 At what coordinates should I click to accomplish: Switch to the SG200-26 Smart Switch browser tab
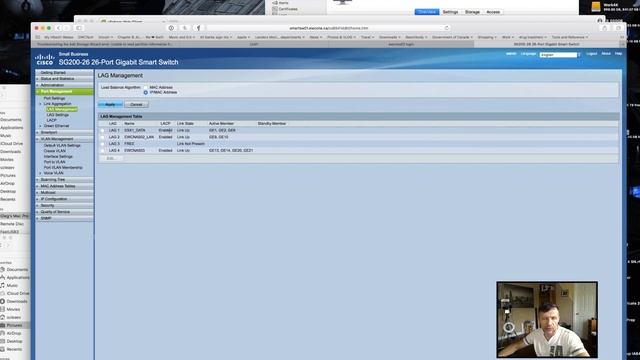point(546,44)
